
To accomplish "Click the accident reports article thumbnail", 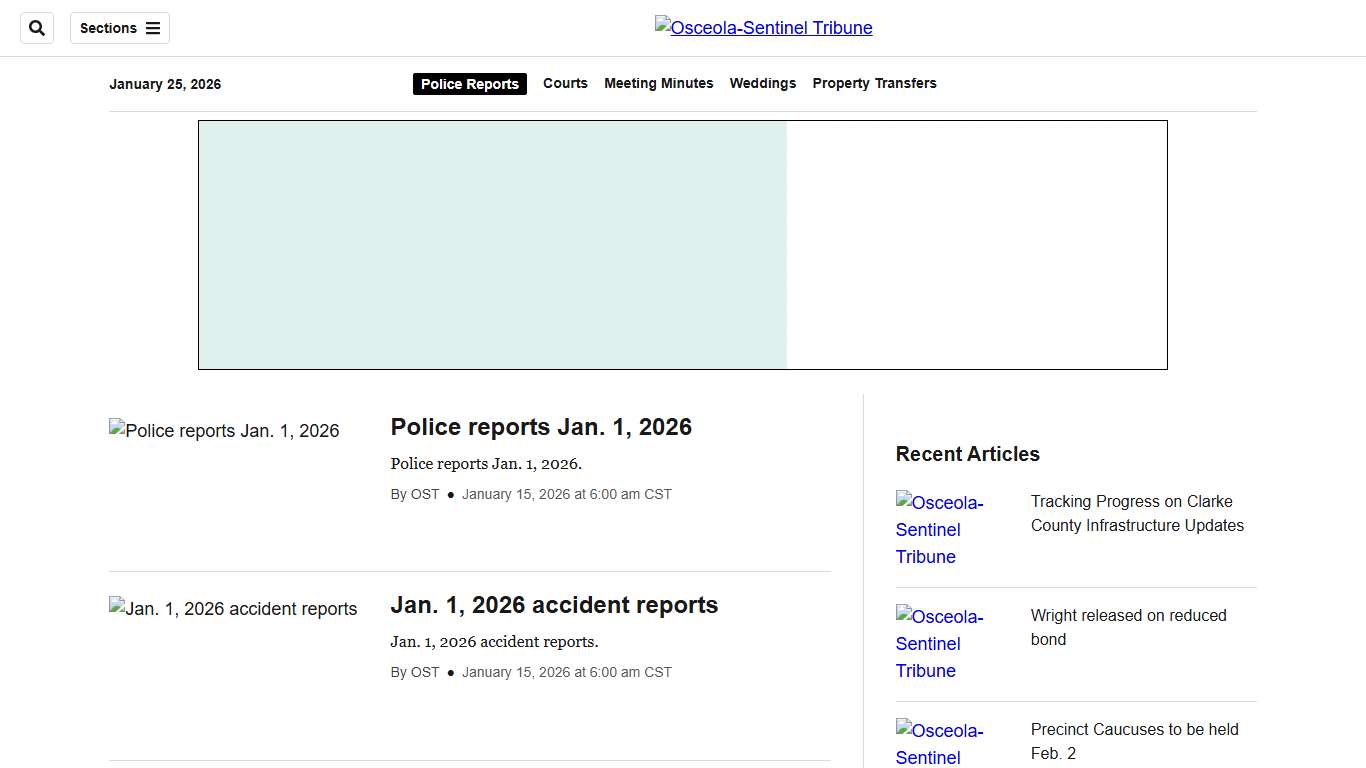I will click(x=233, y=608).
